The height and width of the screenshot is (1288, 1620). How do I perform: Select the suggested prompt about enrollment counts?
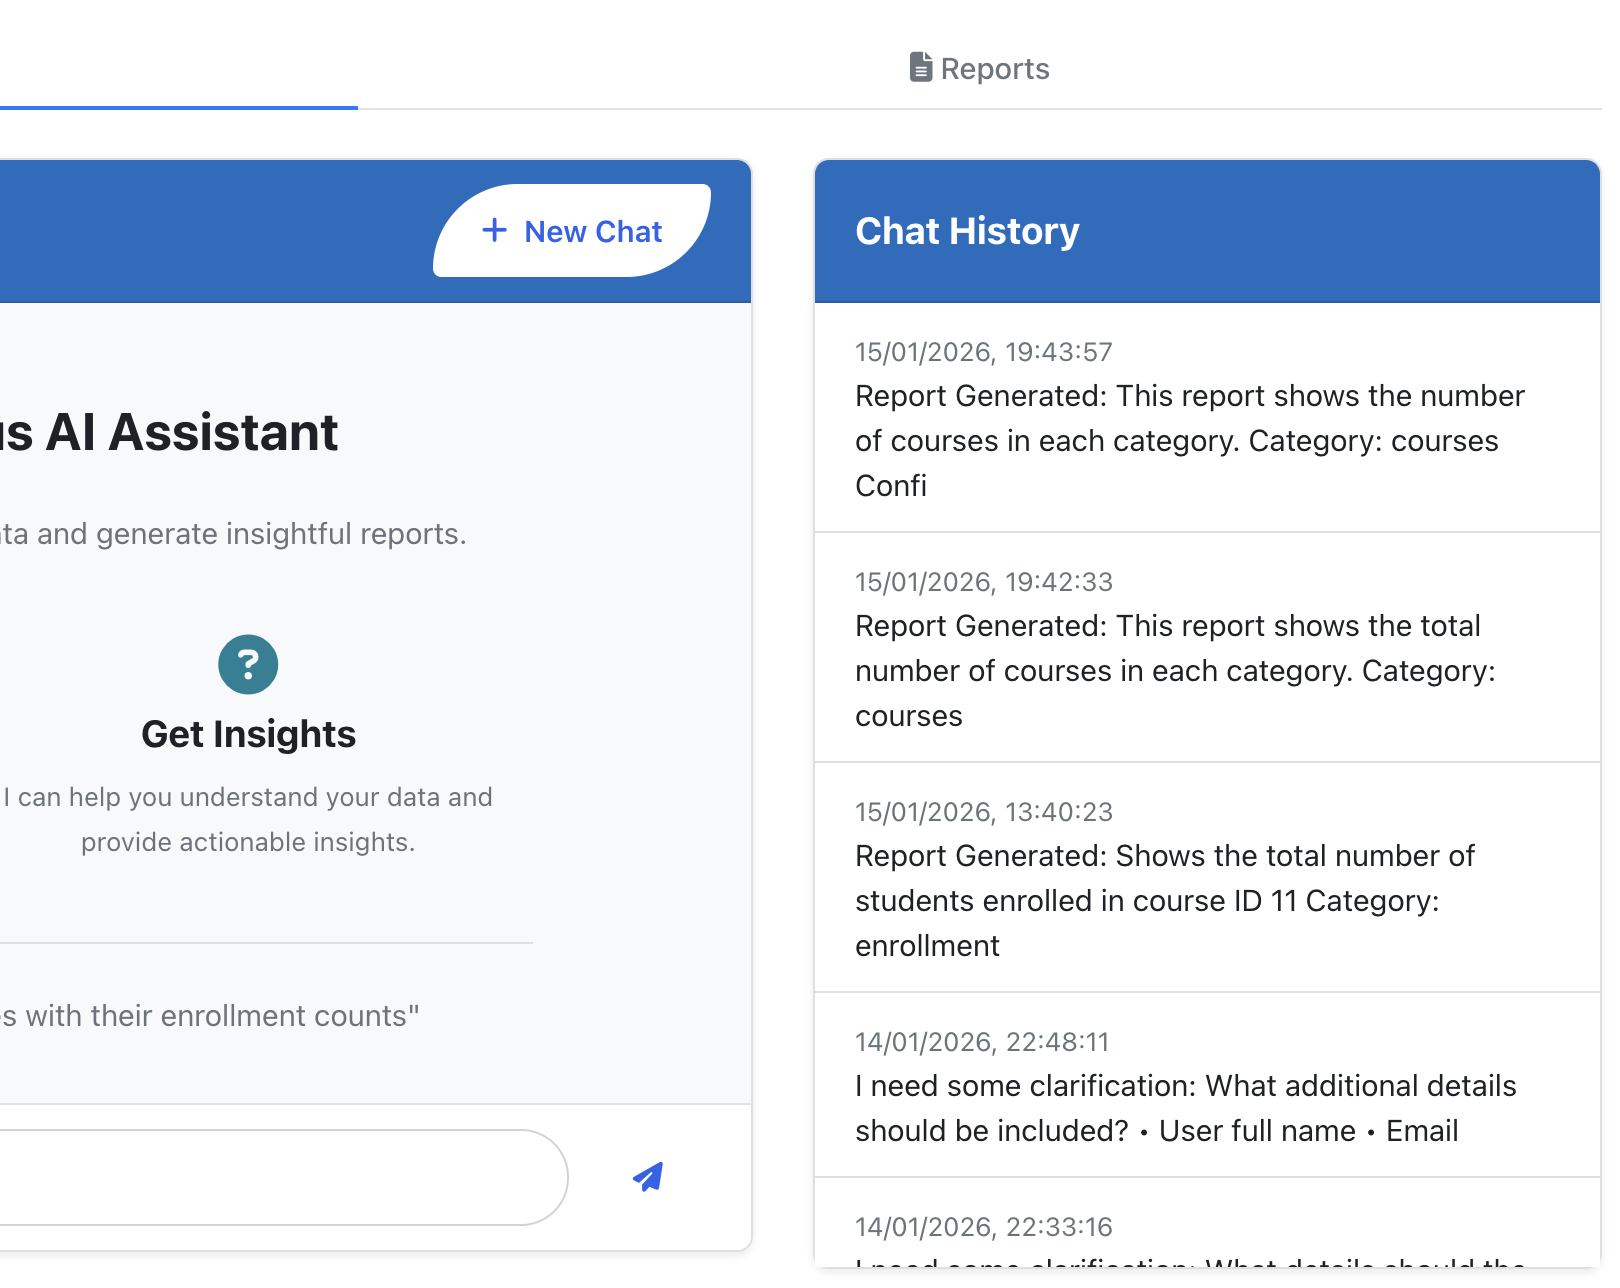click(208, 1016)
